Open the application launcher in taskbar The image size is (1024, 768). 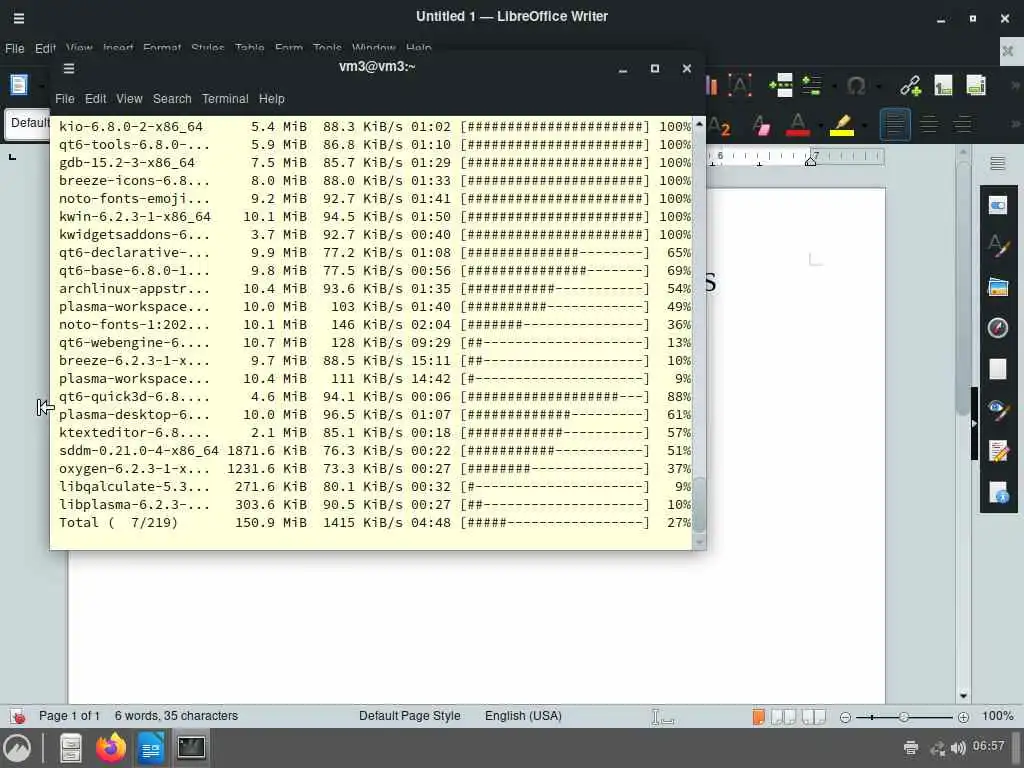[17, 748]
